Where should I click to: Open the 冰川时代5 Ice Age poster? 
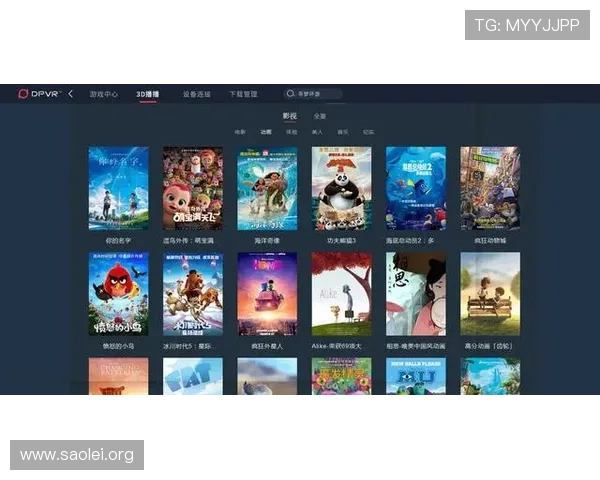[x=193, y=294]
